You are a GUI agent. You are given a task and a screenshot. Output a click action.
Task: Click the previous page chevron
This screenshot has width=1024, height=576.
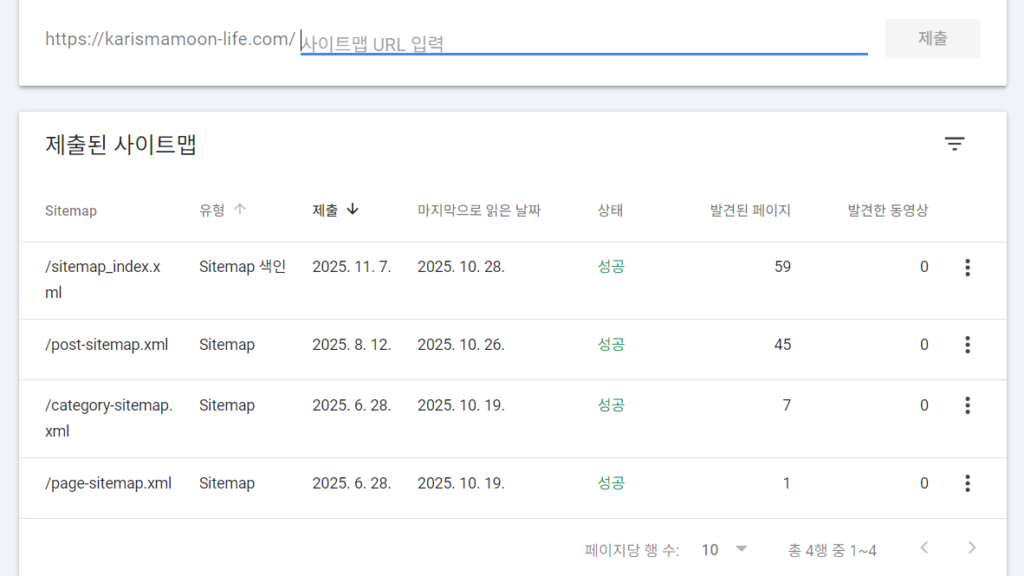924,548
